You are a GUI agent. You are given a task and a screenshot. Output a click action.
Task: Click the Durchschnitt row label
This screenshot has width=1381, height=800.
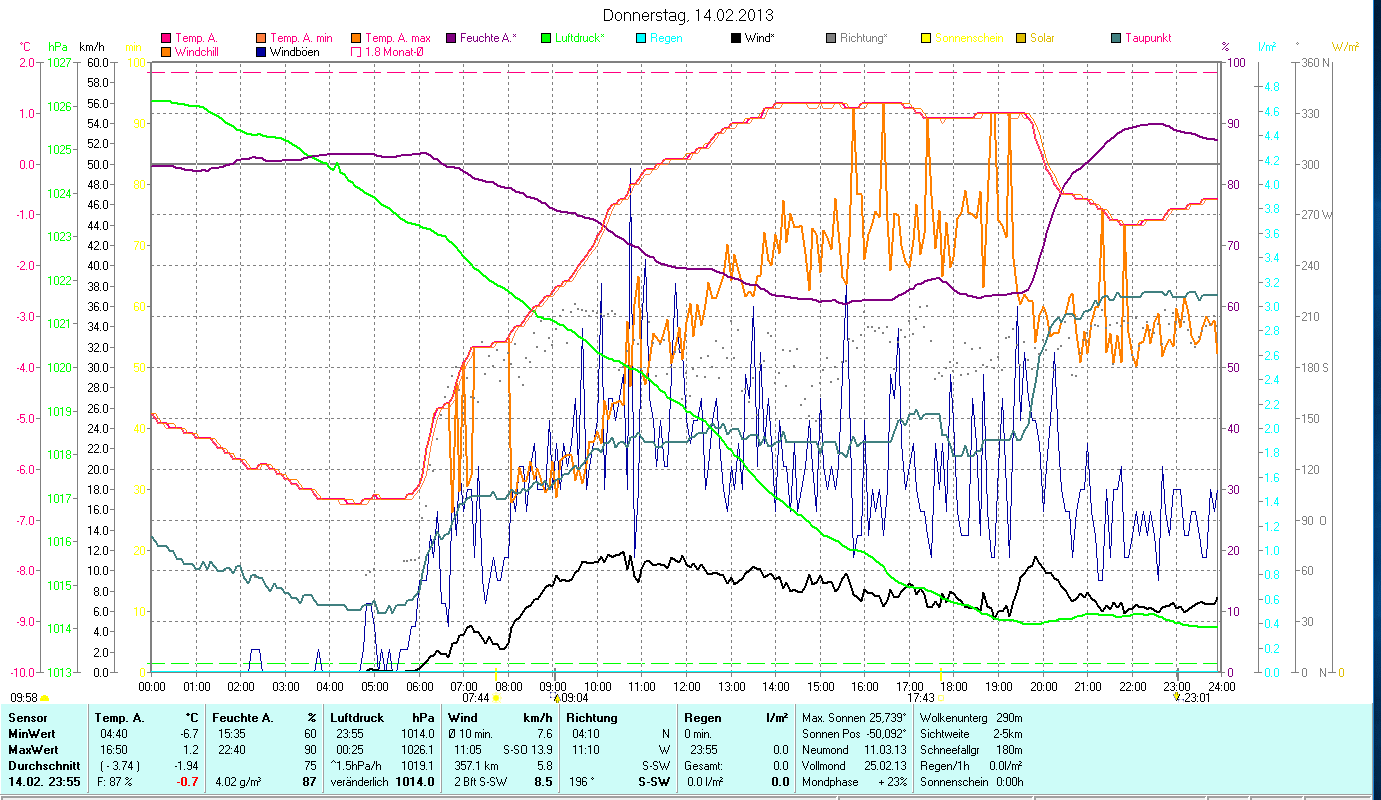[43, 766]
